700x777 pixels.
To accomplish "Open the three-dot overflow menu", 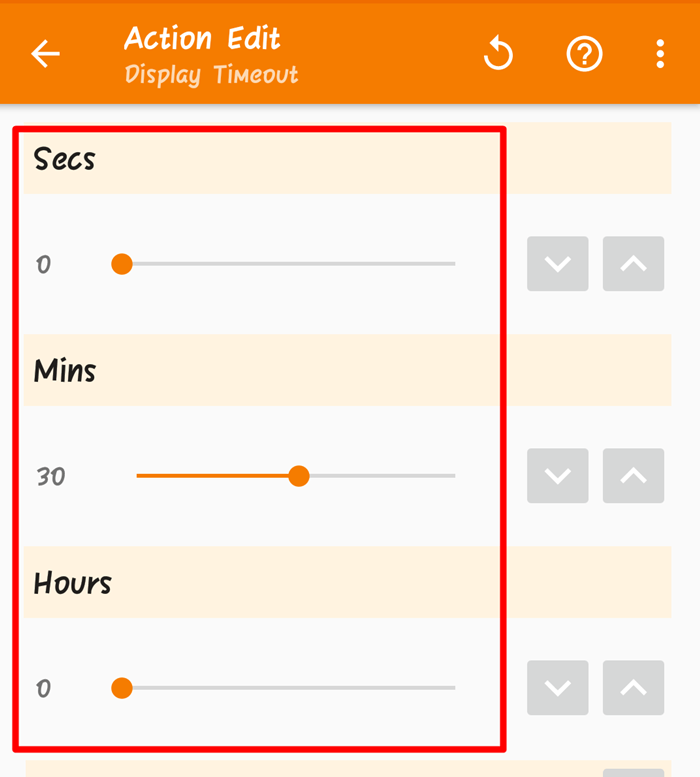I will [660, 54].
